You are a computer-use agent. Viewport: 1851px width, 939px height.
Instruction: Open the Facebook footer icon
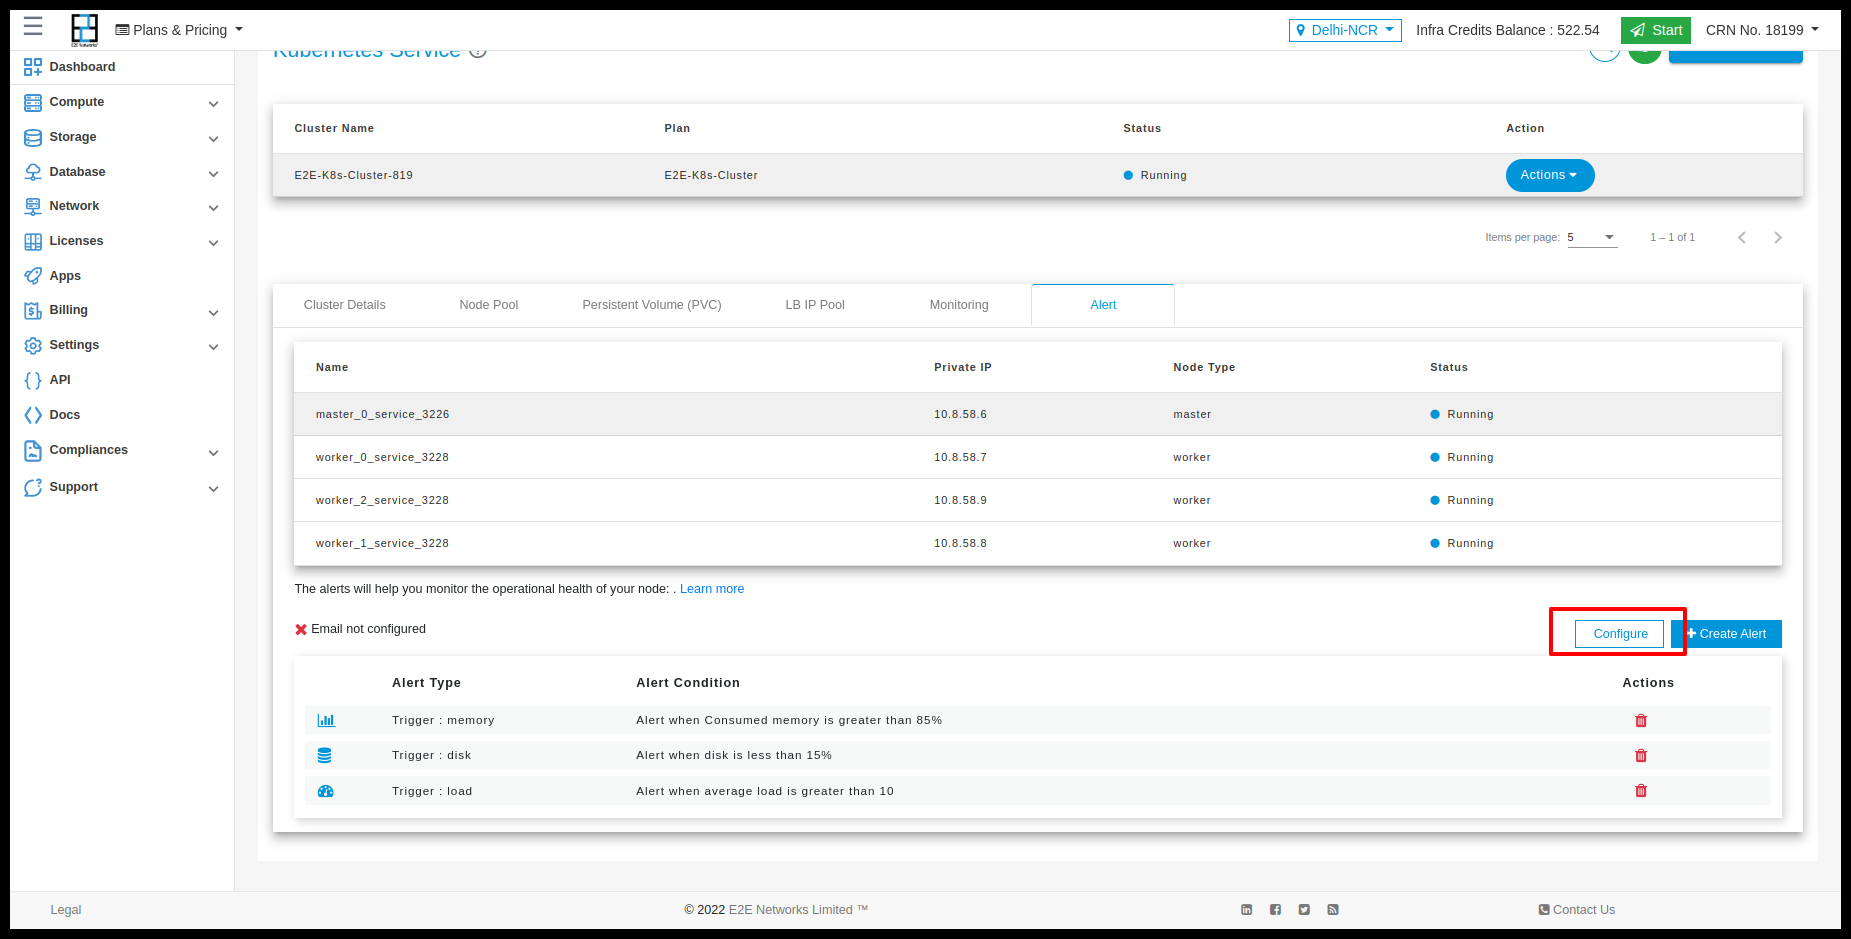(1276, 909)
